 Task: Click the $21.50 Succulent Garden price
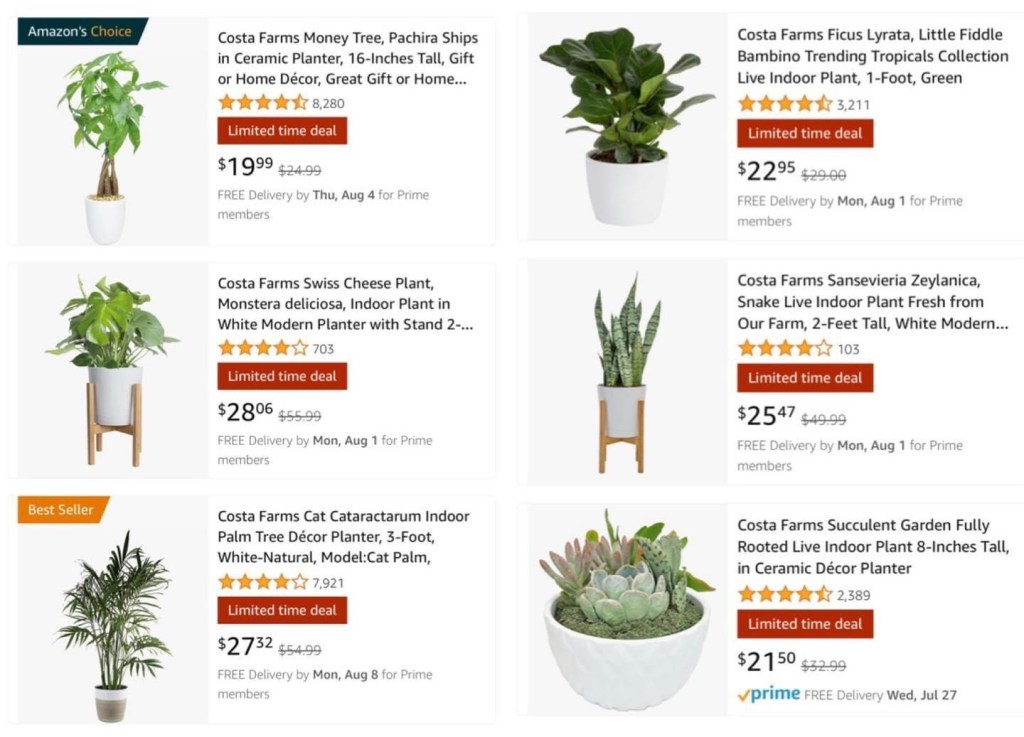[766, 660]
